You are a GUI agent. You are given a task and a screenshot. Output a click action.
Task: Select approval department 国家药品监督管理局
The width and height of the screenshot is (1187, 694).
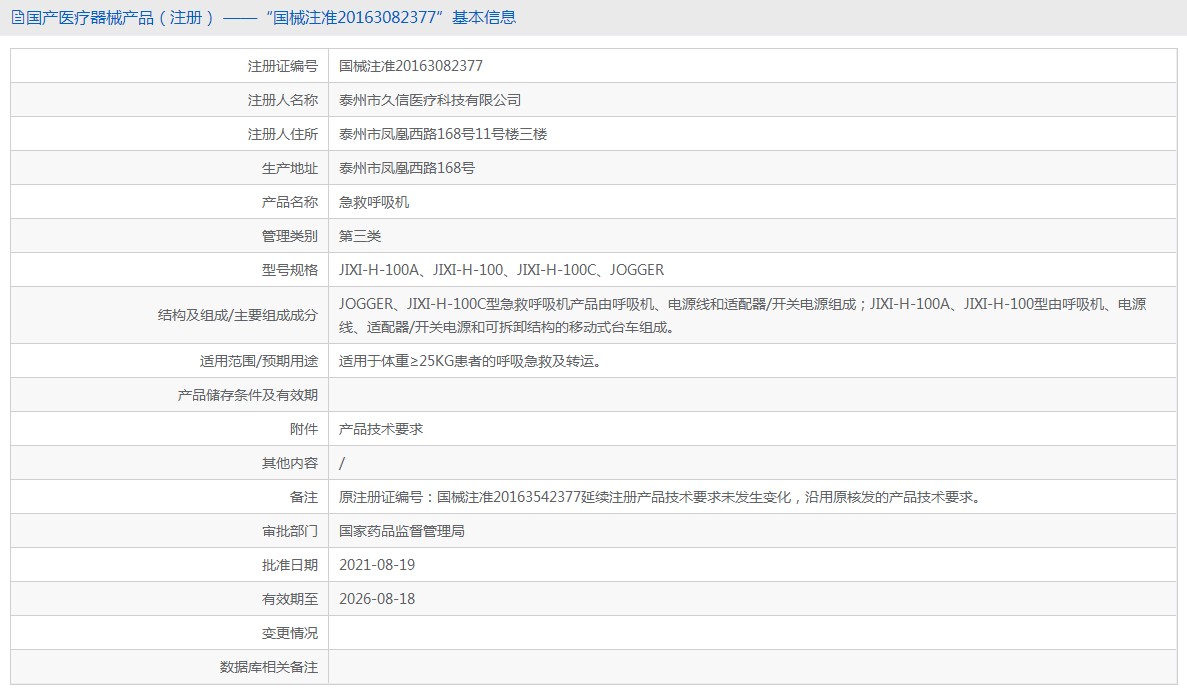click(401, 531)
